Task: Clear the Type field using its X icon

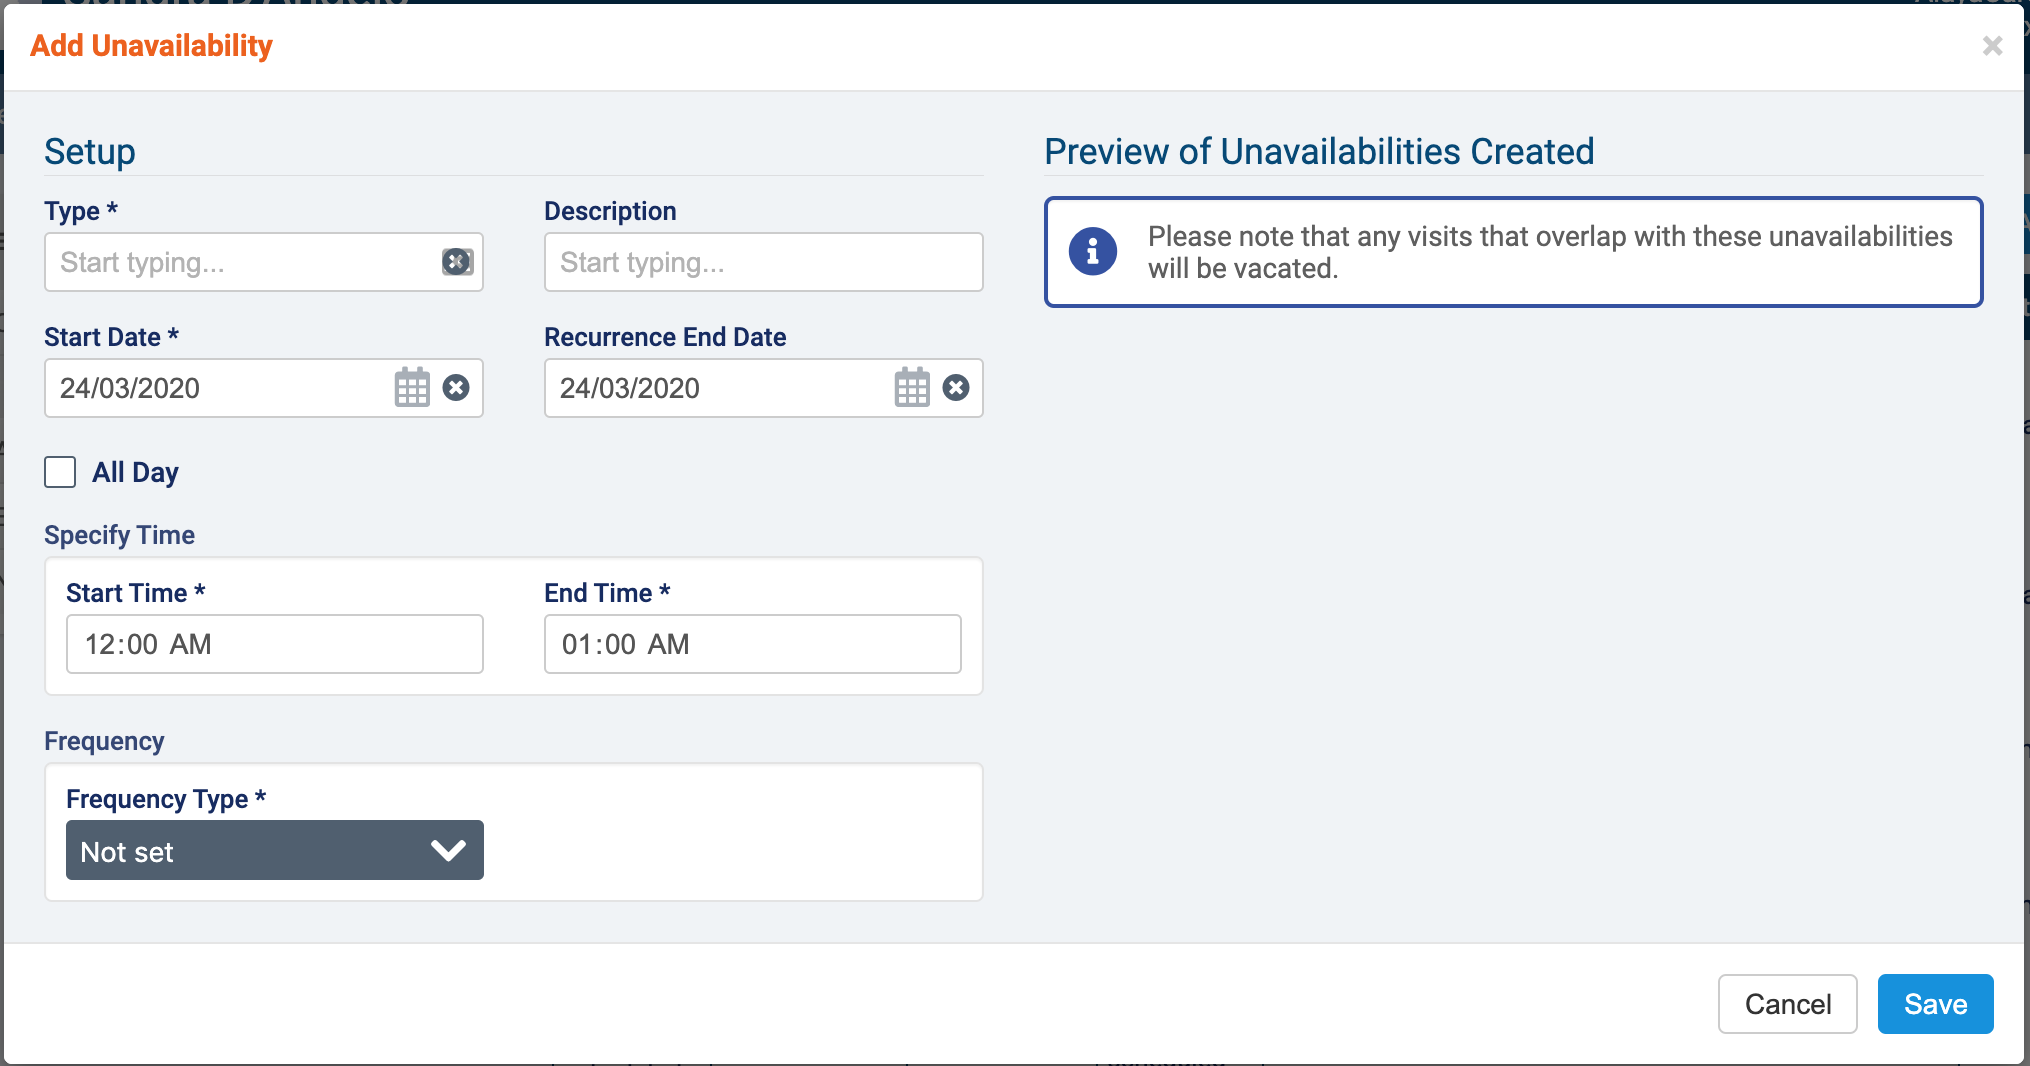Action: 457,262
